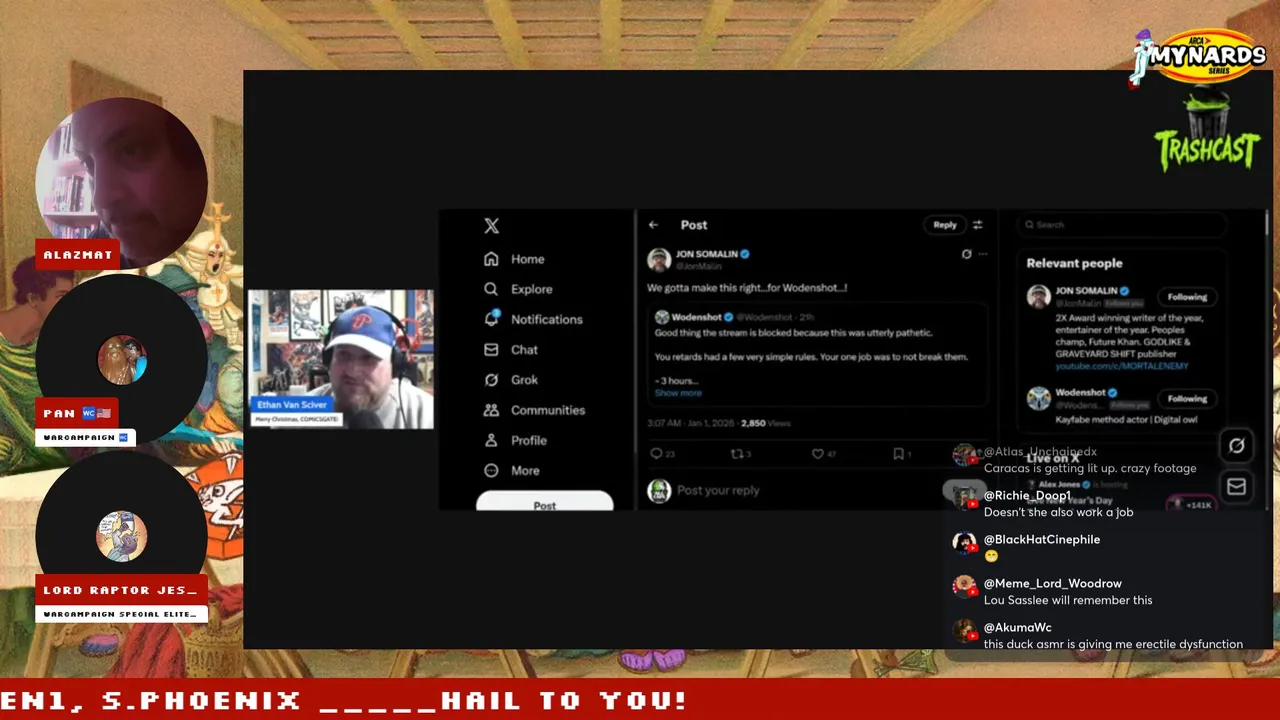Click the Grok icon on Jon Somalin's post
1280x720 pixels.
966,254
